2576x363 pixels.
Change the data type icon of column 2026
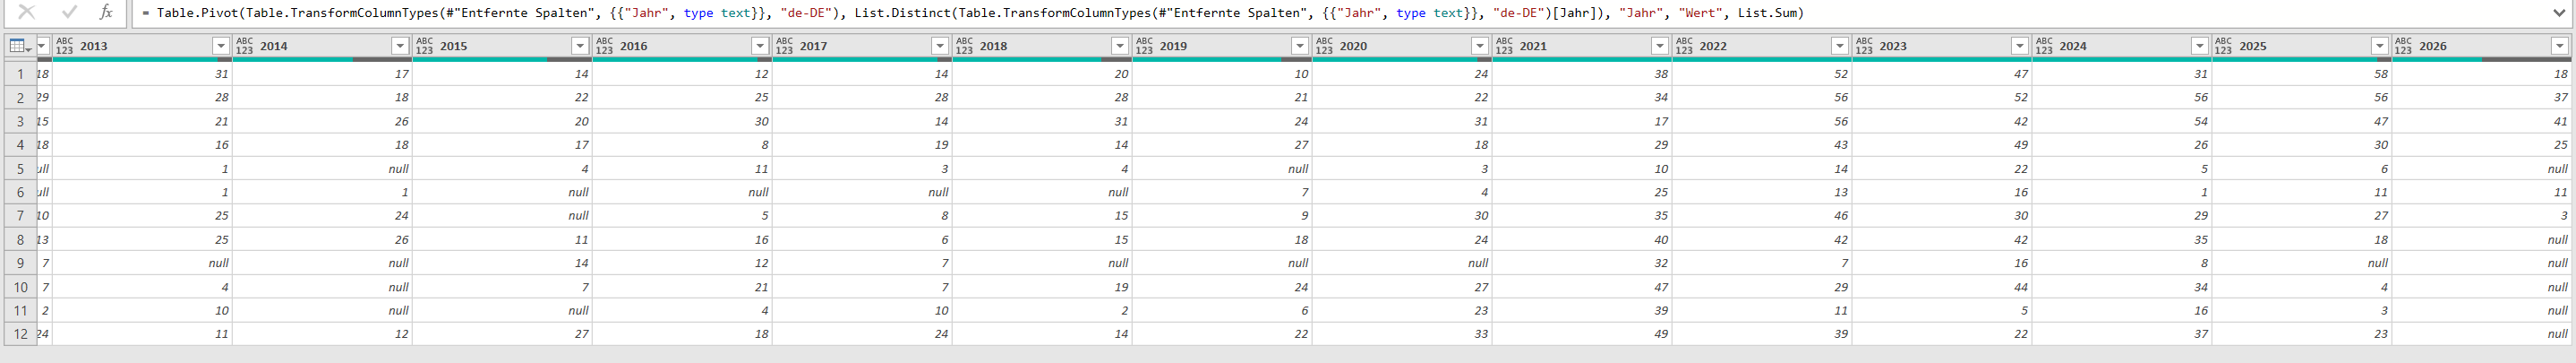pyautogui.click(x=2405, y=46)
